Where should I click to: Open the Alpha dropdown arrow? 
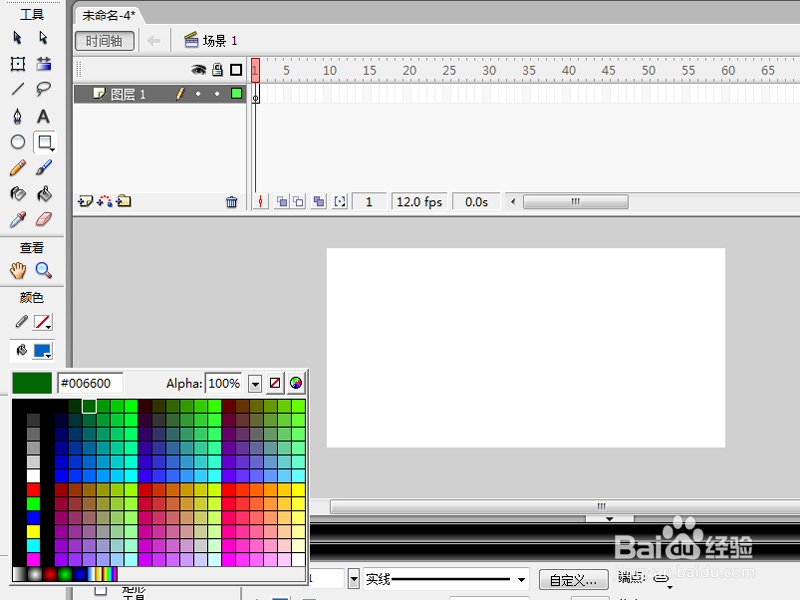point(255,384)
